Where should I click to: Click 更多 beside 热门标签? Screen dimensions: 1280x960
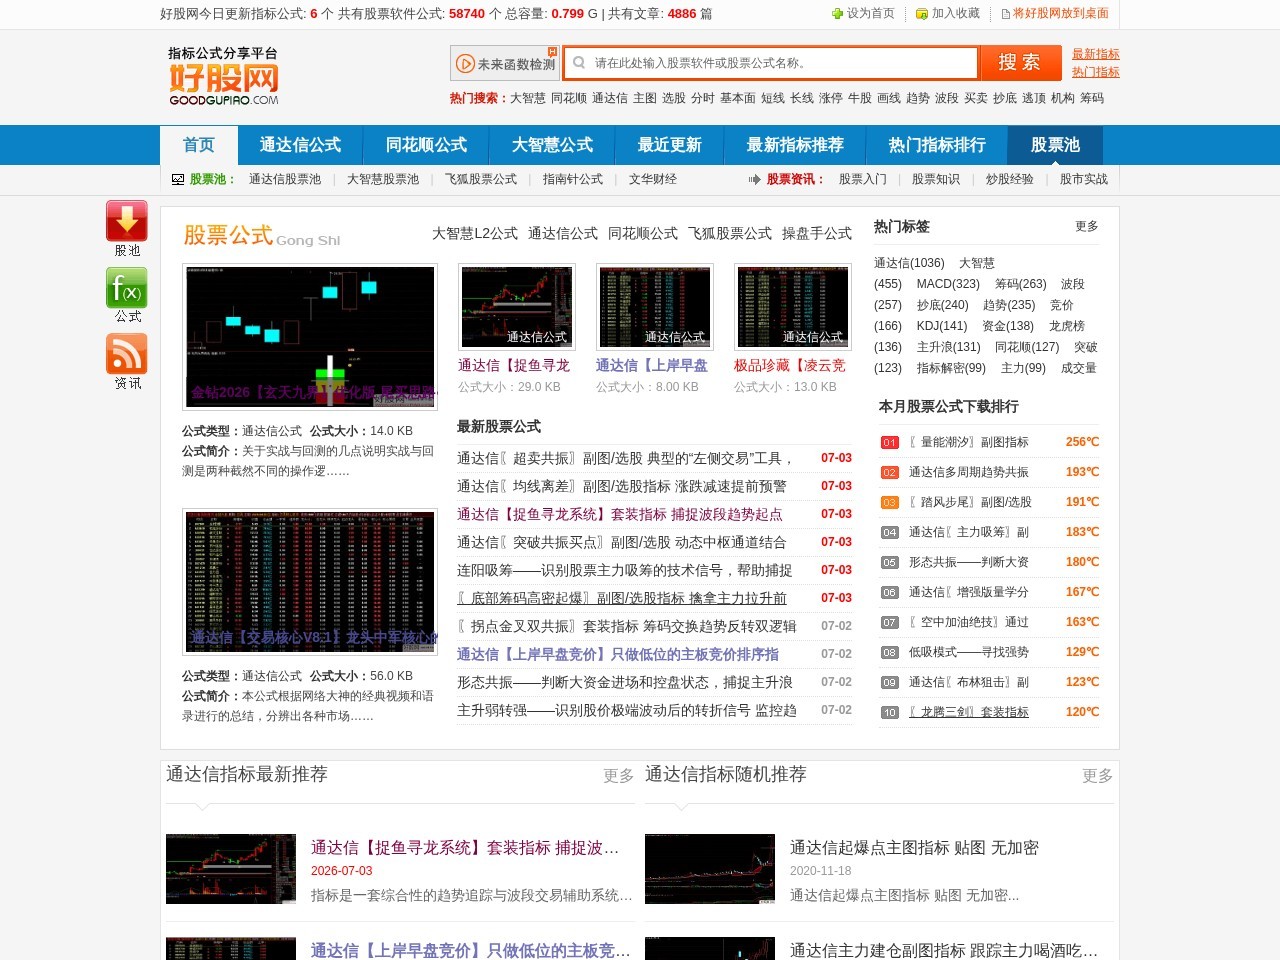pyautogui.click(x=1087, y=227)
